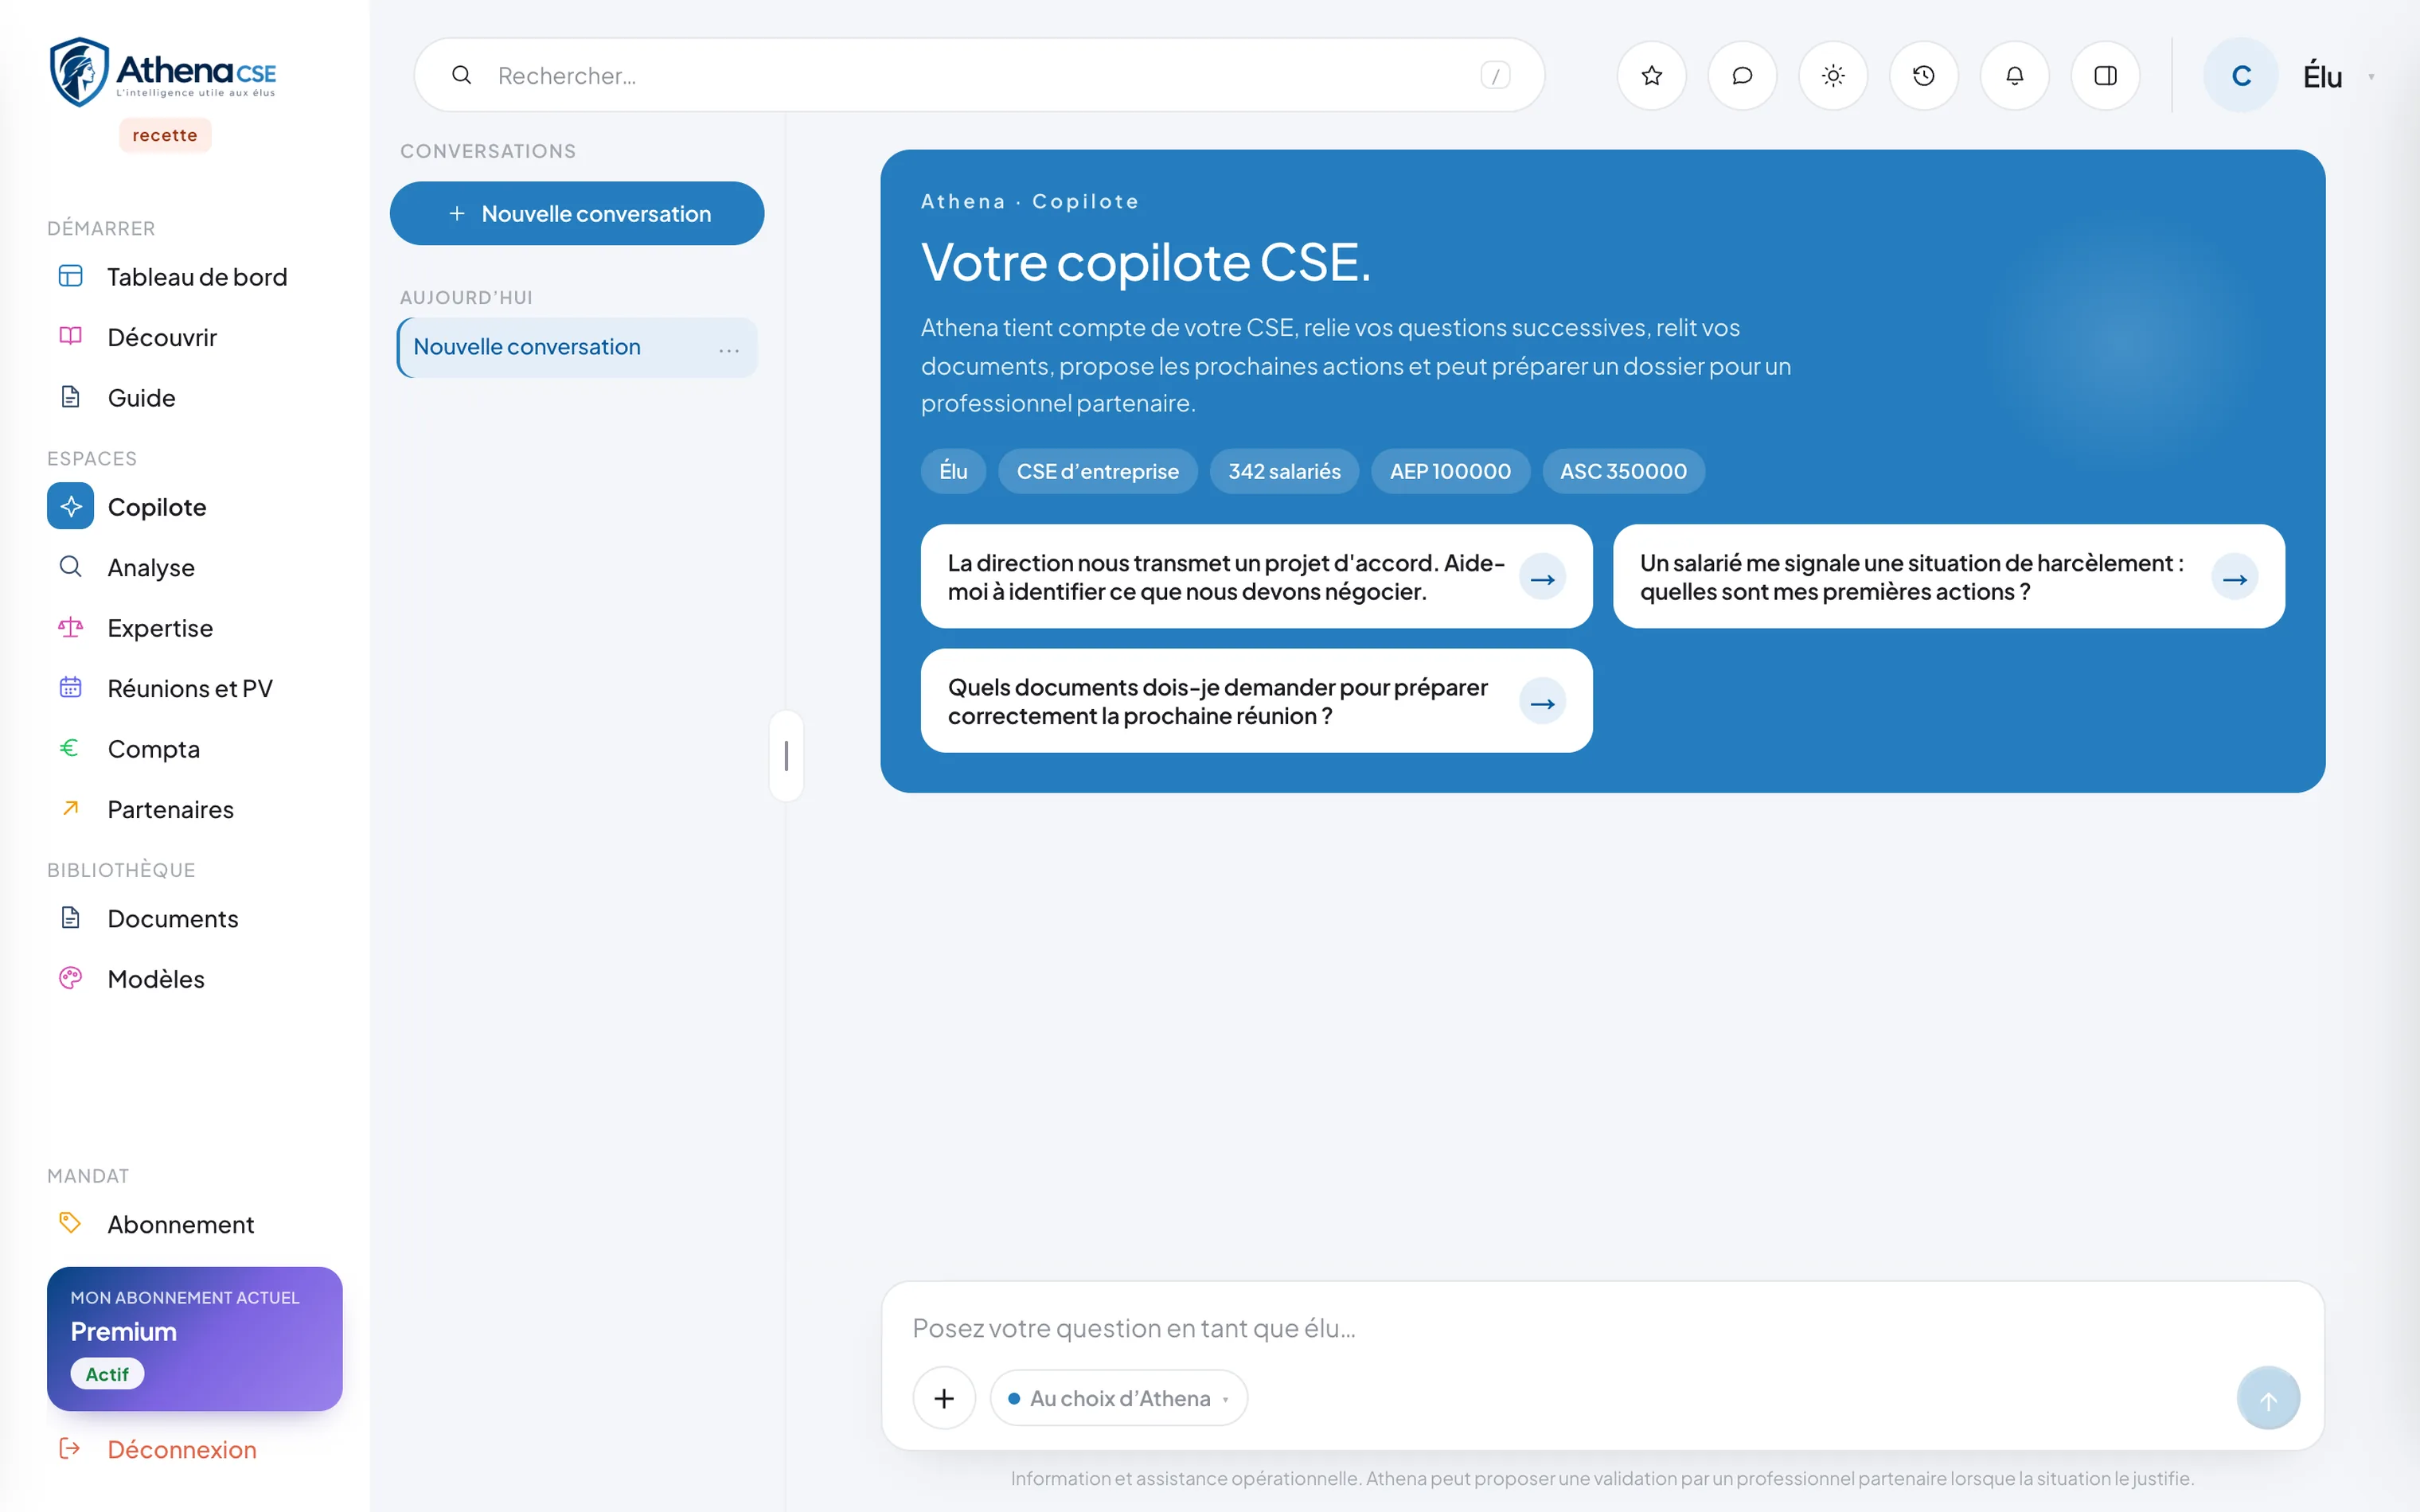This screenshot has width=2420, height=1512.
Task: Go to Réunions et PV
Action: tap(195, 688)
